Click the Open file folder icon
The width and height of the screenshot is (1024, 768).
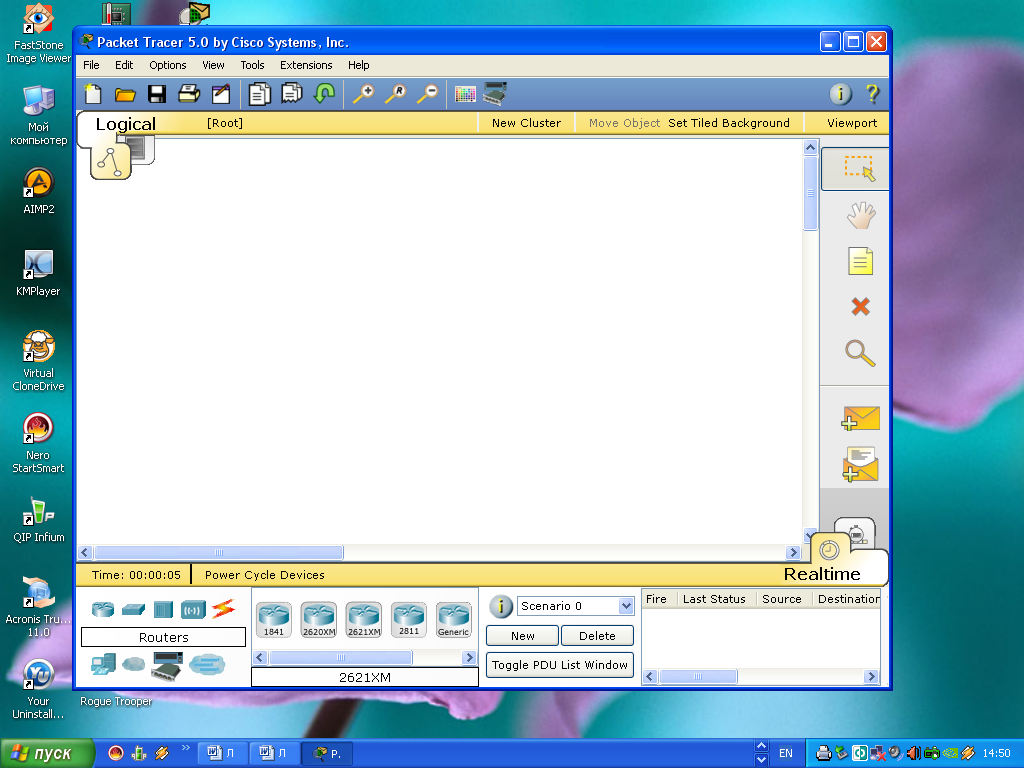125,95
